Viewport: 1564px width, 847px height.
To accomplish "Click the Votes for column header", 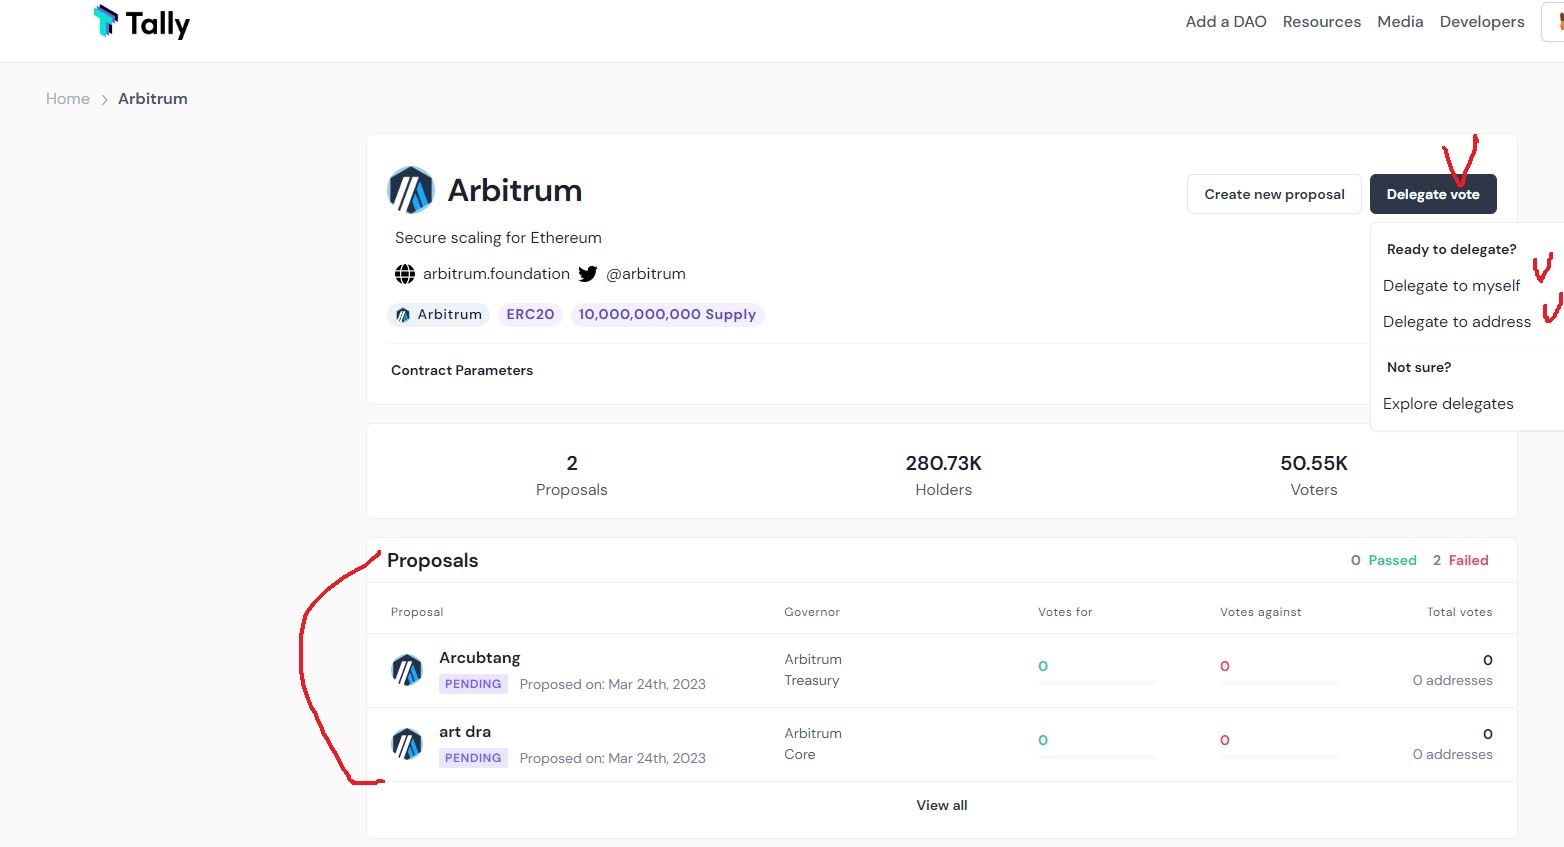I will [x=1065, y=612].
